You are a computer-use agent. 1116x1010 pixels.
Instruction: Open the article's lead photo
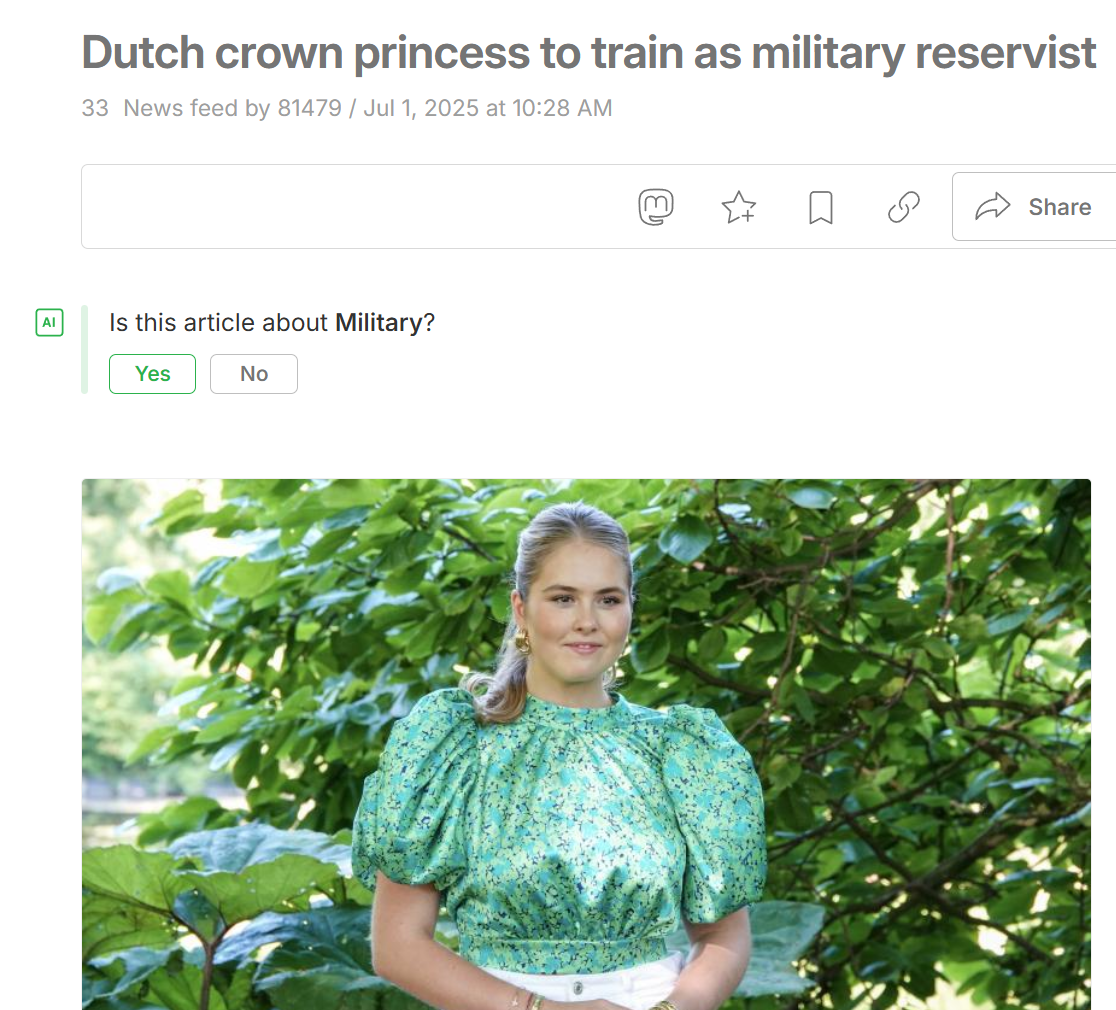tap(586, 744)
